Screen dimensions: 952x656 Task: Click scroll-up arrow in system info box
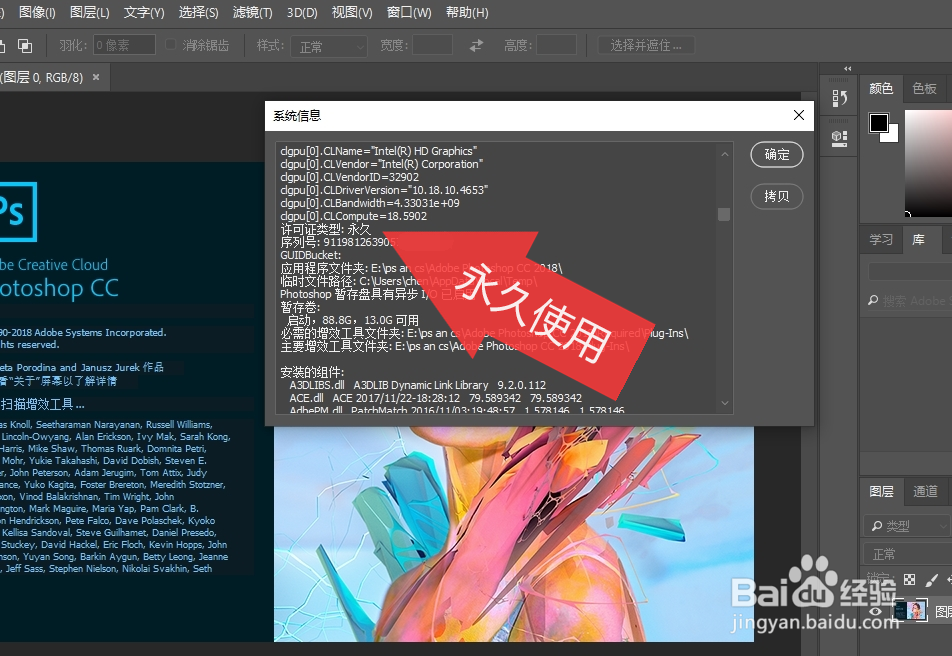[724, 154]
